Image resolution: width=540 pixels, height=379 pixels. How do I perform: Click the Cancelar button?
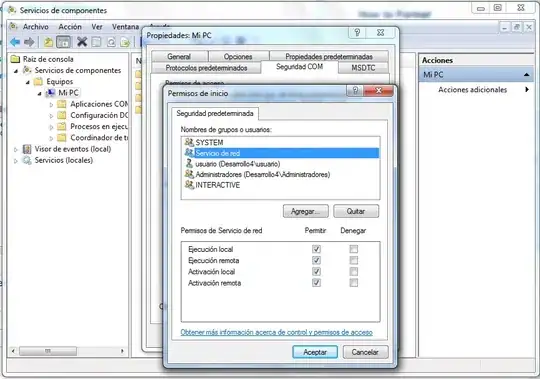click(365, 352)
